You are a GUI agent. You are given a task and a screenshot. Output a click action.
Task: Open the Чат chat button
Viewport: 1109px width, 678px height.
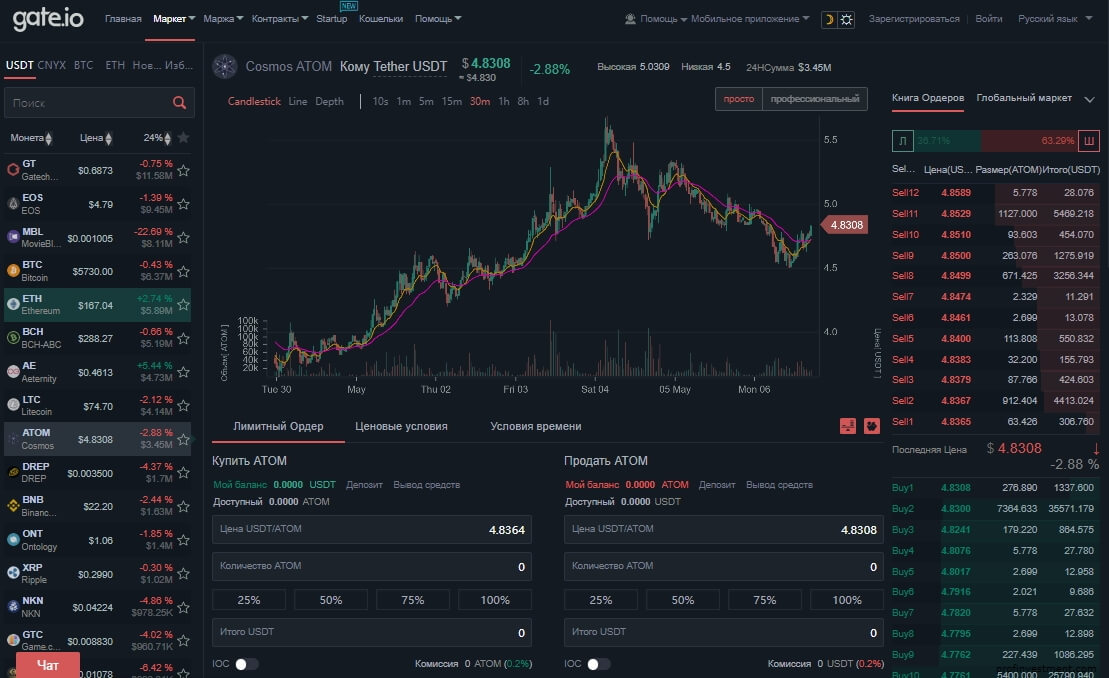pos(47,665)
